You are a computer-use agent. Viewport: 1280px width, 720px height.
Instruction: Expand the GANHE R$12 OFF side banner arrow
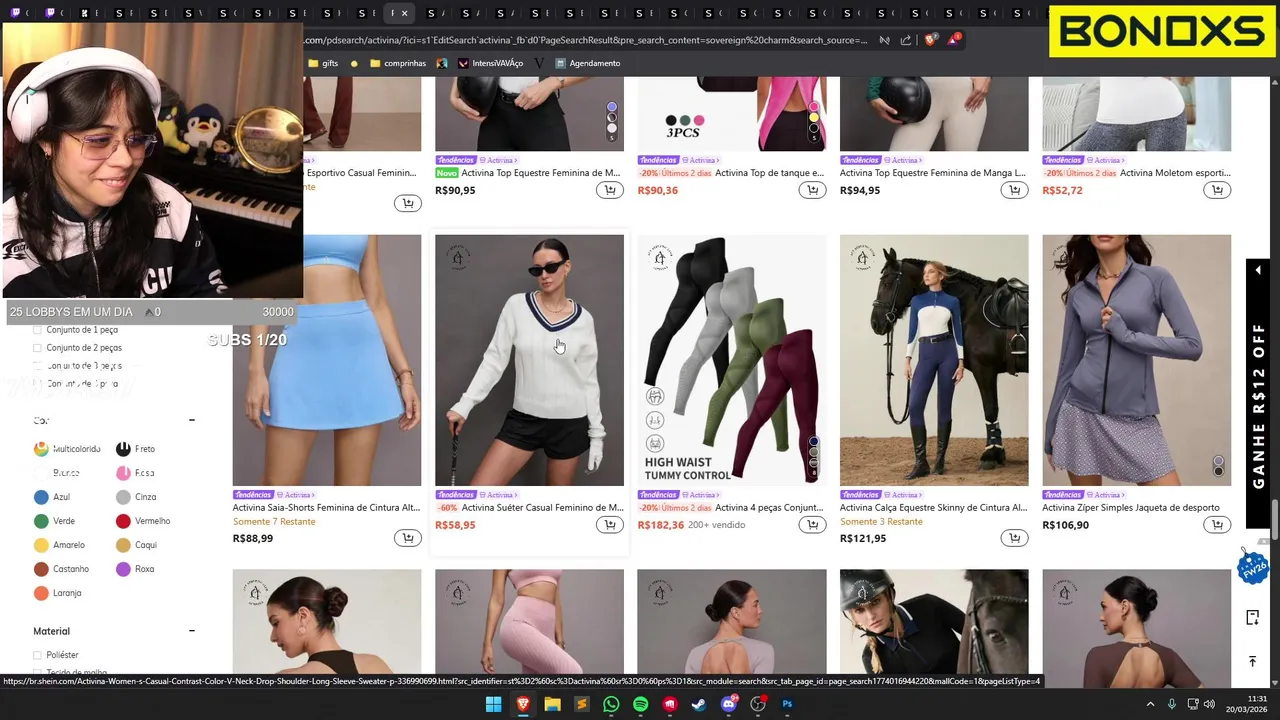tap(1258, 270)
